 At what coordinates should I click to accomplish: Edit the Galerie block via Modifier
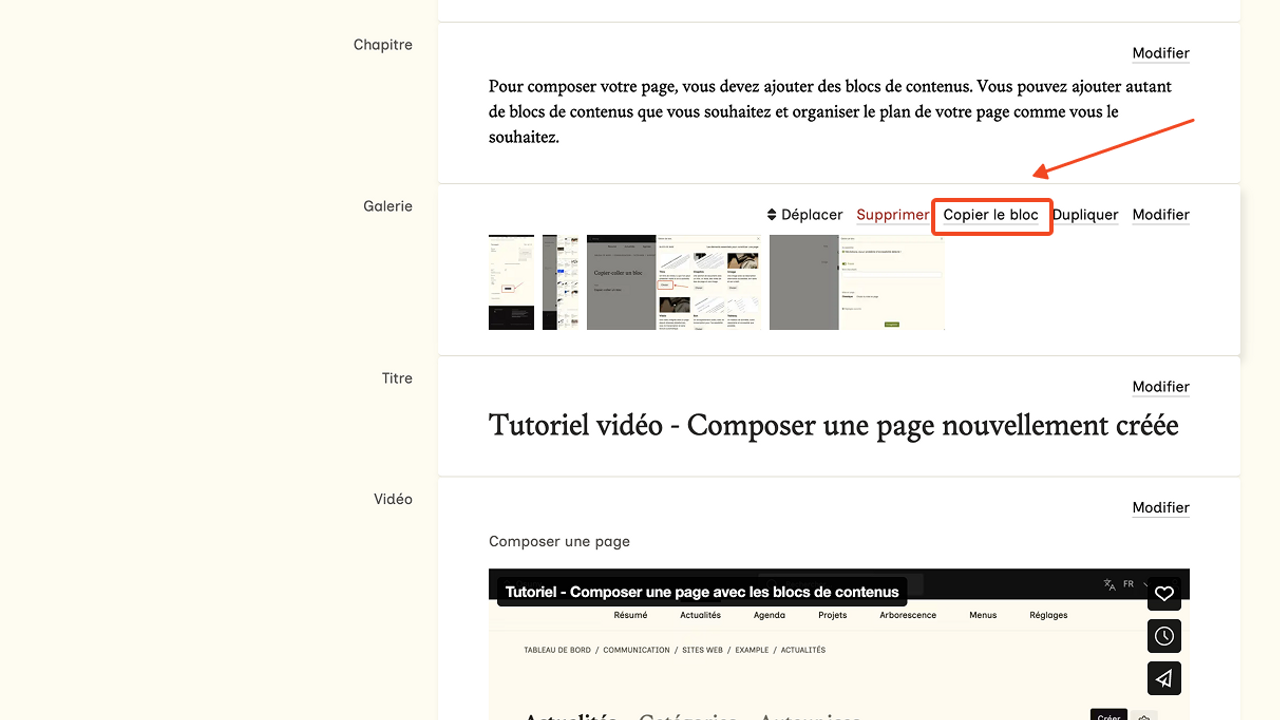1160,215
